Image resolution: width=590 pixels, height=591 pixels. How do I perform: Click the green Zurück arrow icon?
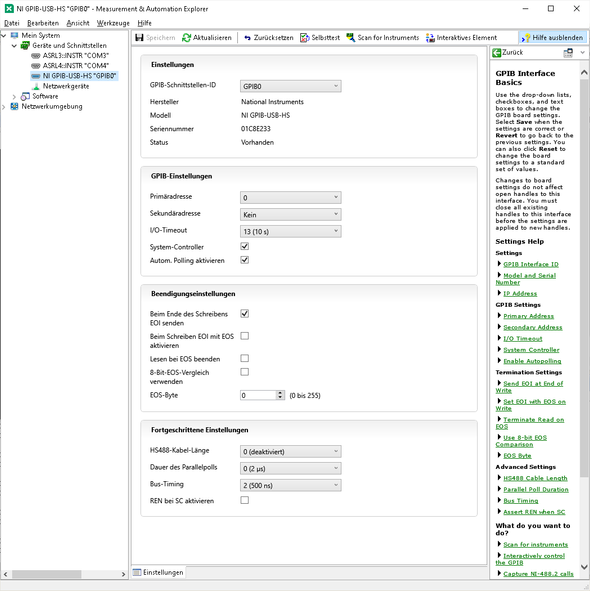(x=497, y=53)
